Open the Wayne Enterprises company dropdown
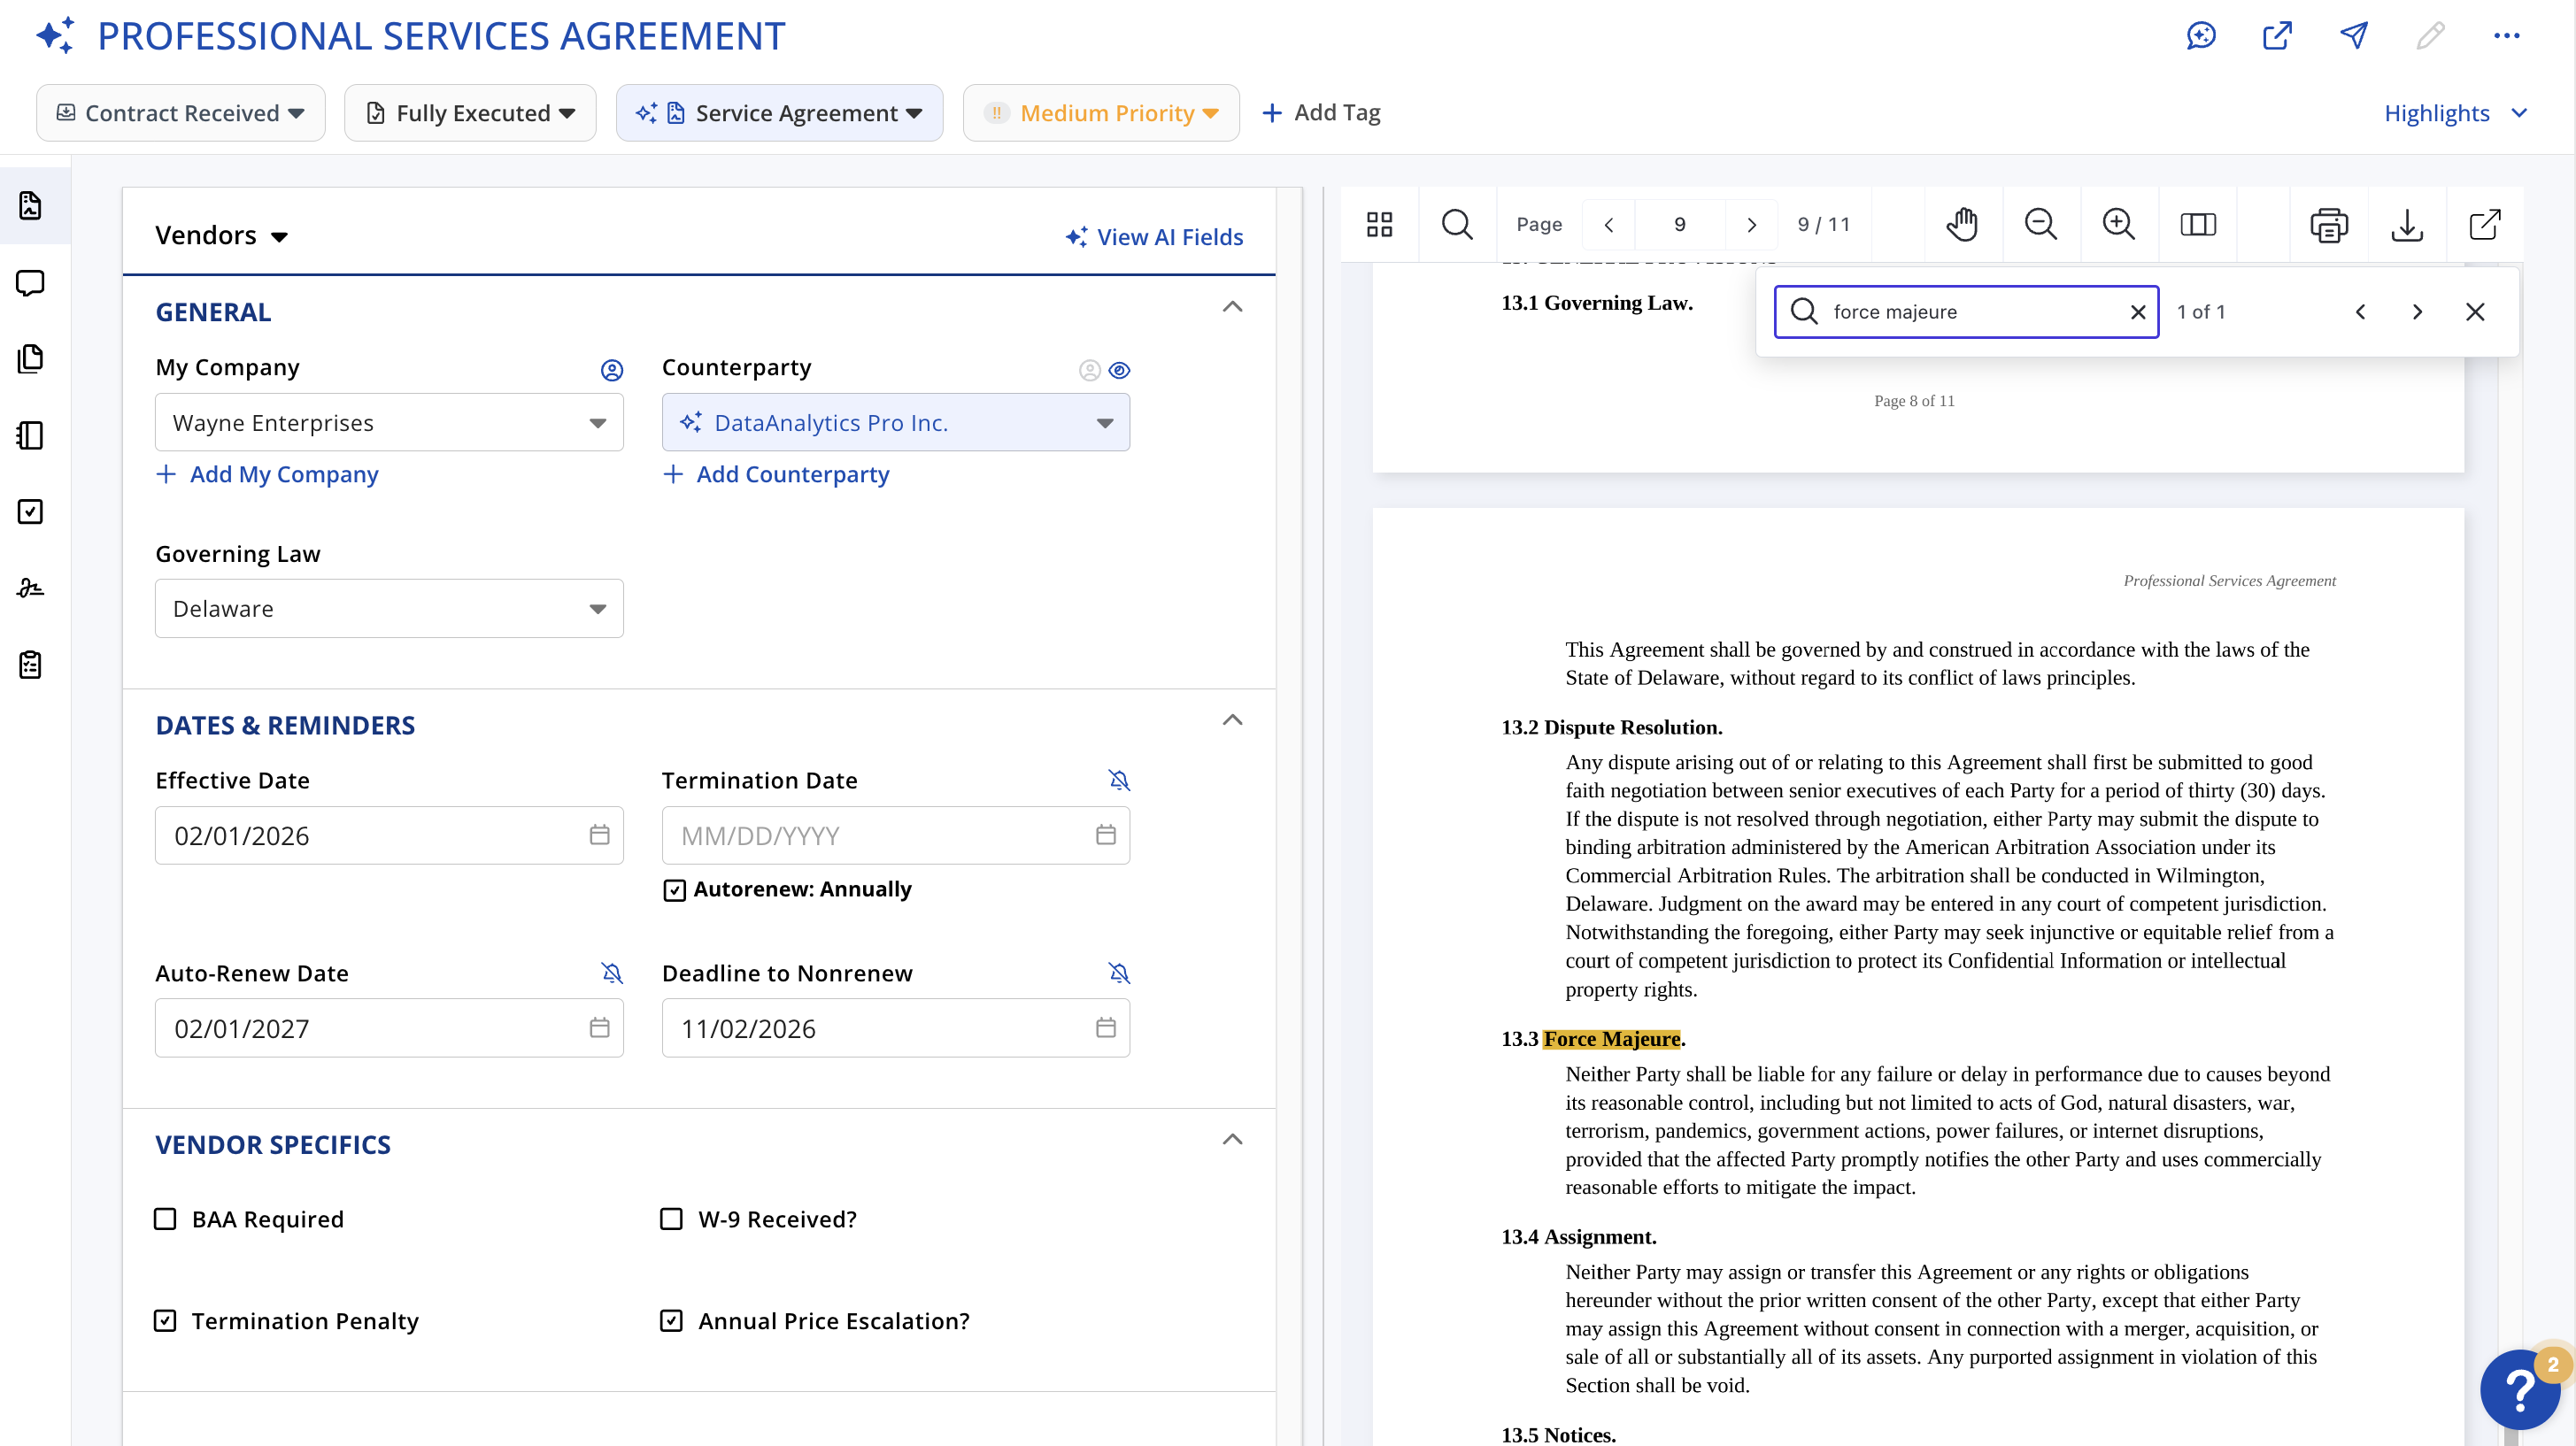2576x1446 pixels. click(389, 422)
